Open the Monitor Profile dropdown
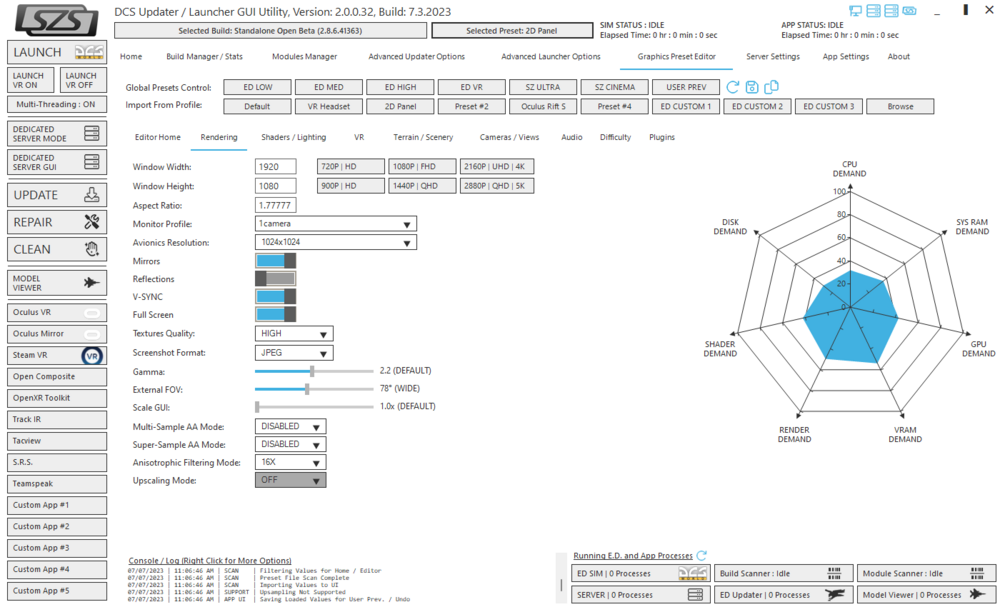1000x607 pixels. [x=335, y=224]
